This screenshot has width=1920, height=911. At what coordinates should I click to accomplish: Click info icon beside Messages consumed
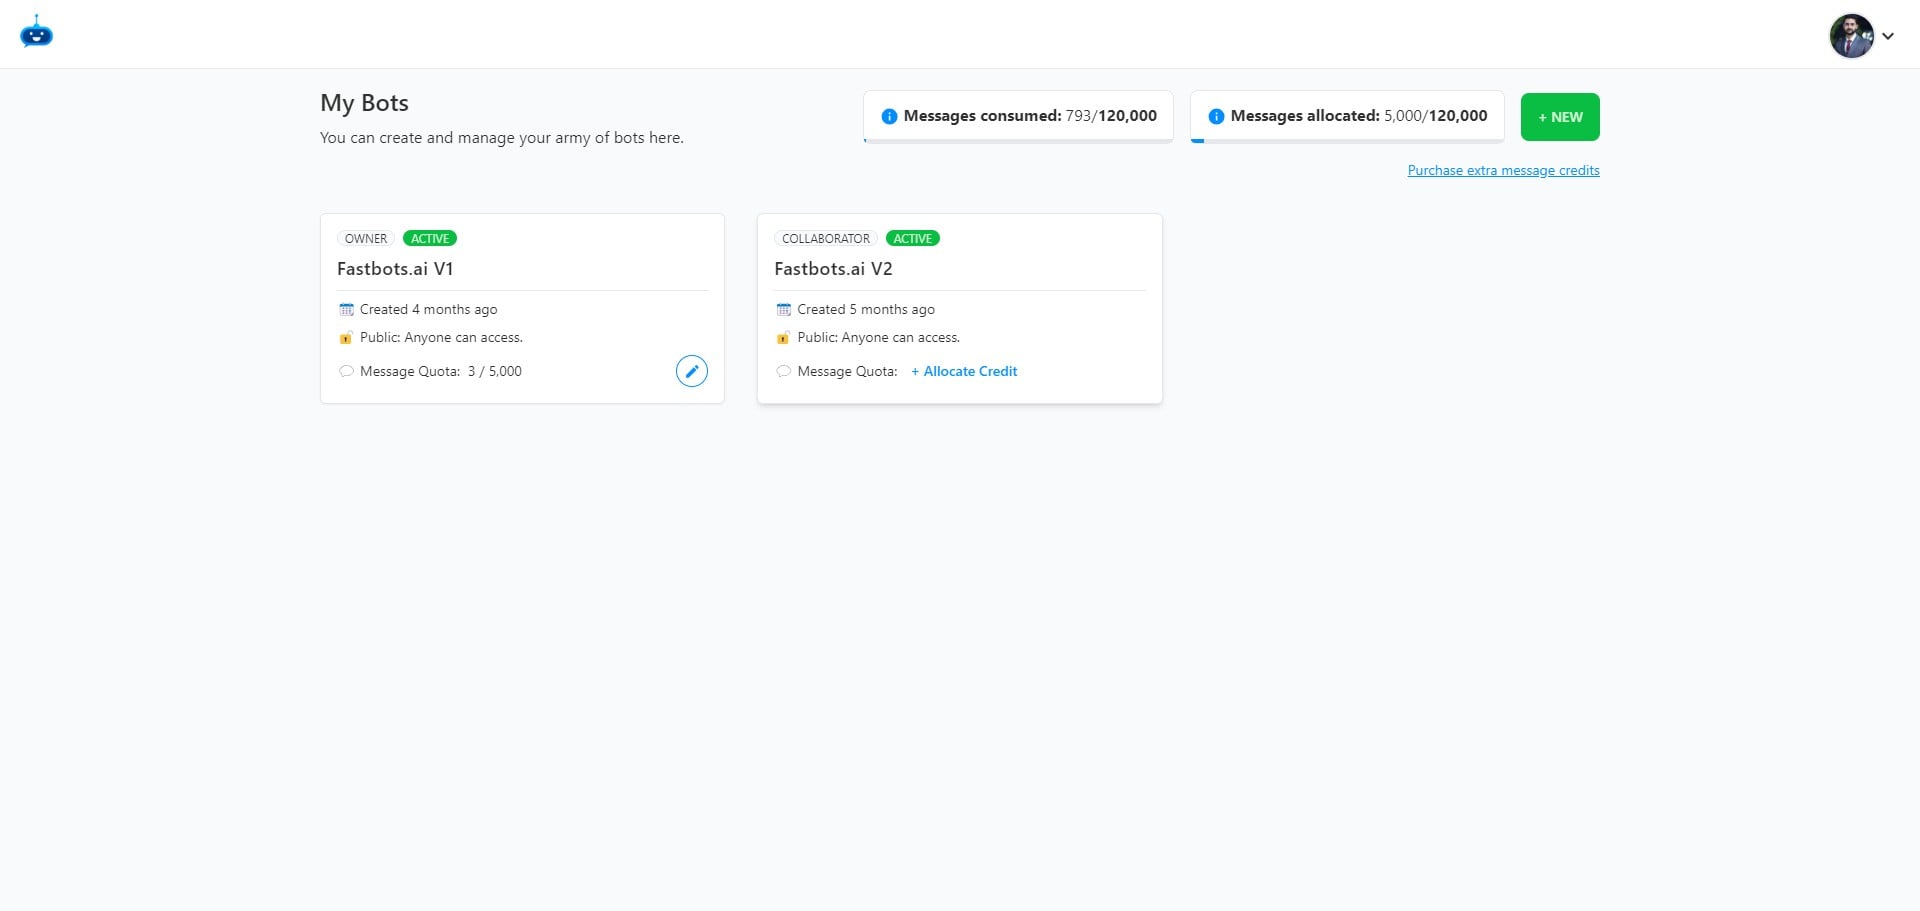coord(889,116)
